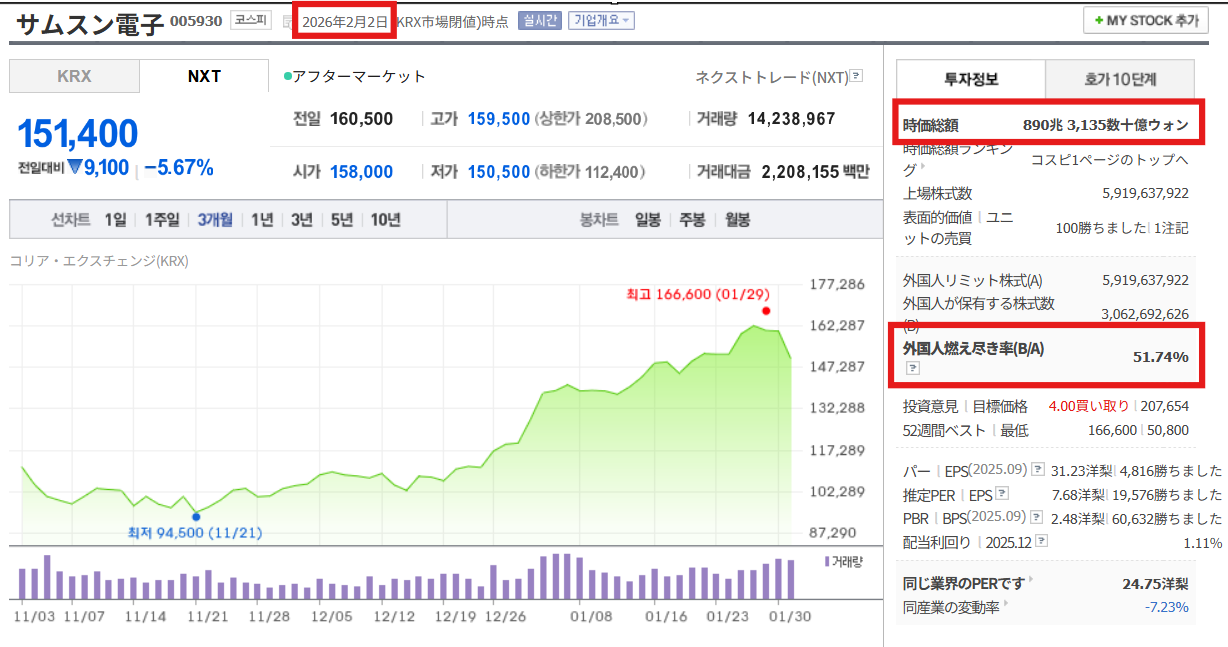Select the 1일 line chart period
Viewport: 1228px width, 647px height.
click(x=115, y=220)
